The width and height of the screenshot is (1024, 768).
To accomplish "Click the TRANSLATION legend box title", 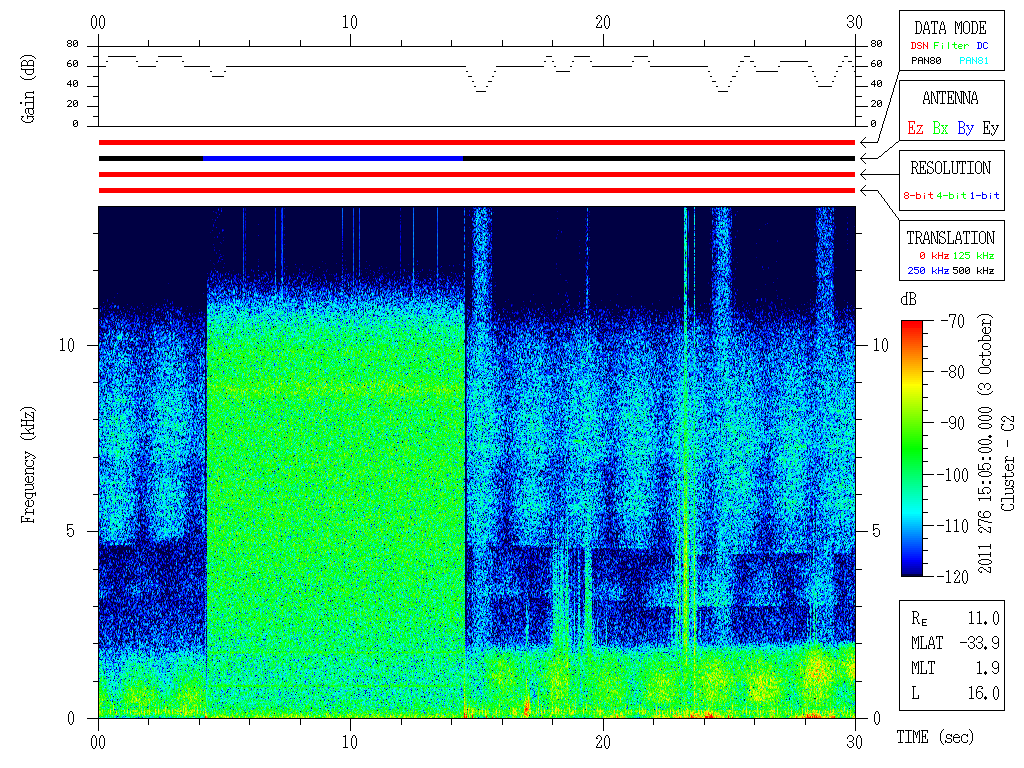I will [950, 238].
